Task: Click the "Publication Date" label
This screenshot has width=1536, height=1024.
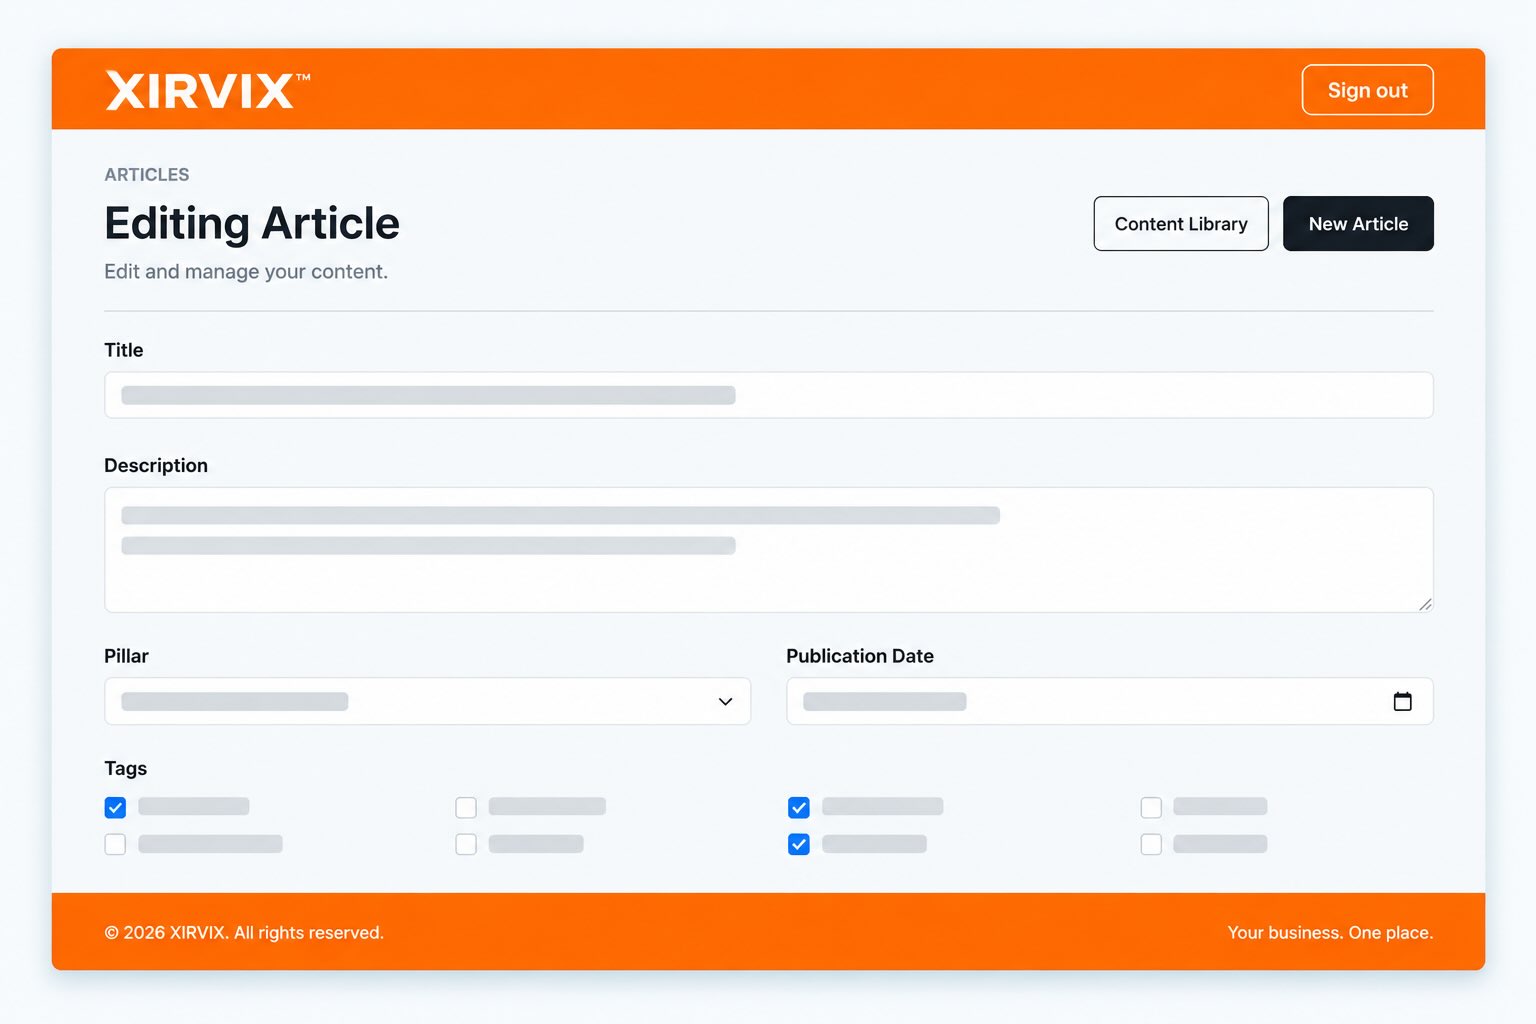Action: 860,656
